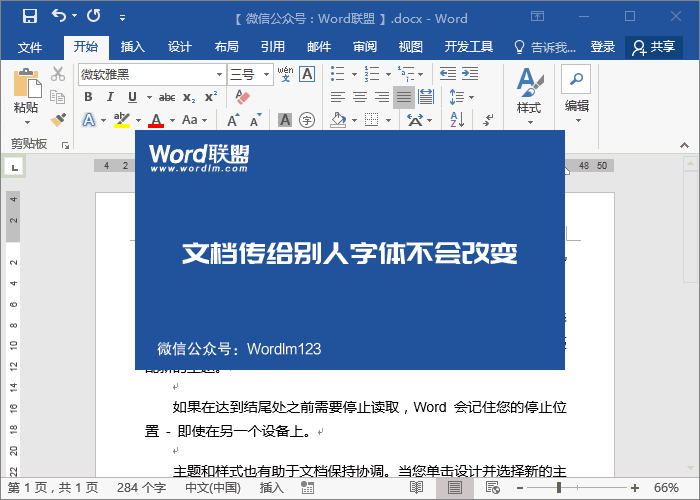Apply yellow text highlight color
700x500 pixels.
121,120
